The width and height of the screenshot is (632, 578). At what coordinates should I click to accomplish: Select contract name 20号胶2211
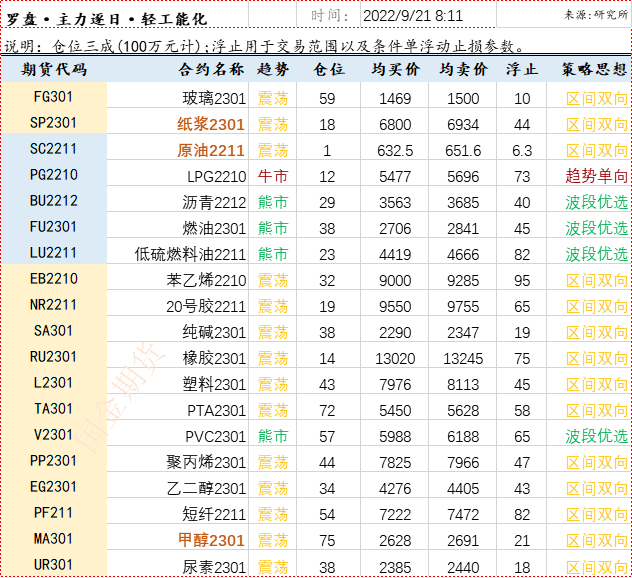click(x=206, y=306)
